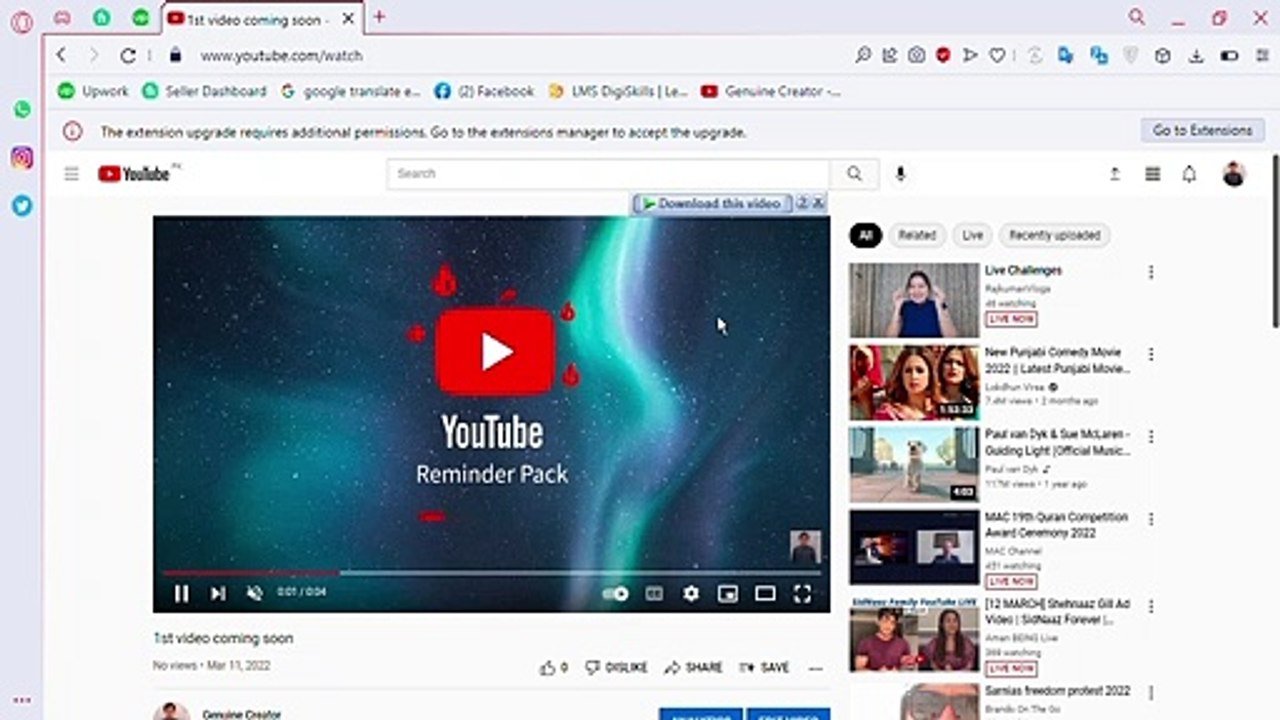
Task: Open Twitter in the Opera sidebar
Action: (22, 206)
